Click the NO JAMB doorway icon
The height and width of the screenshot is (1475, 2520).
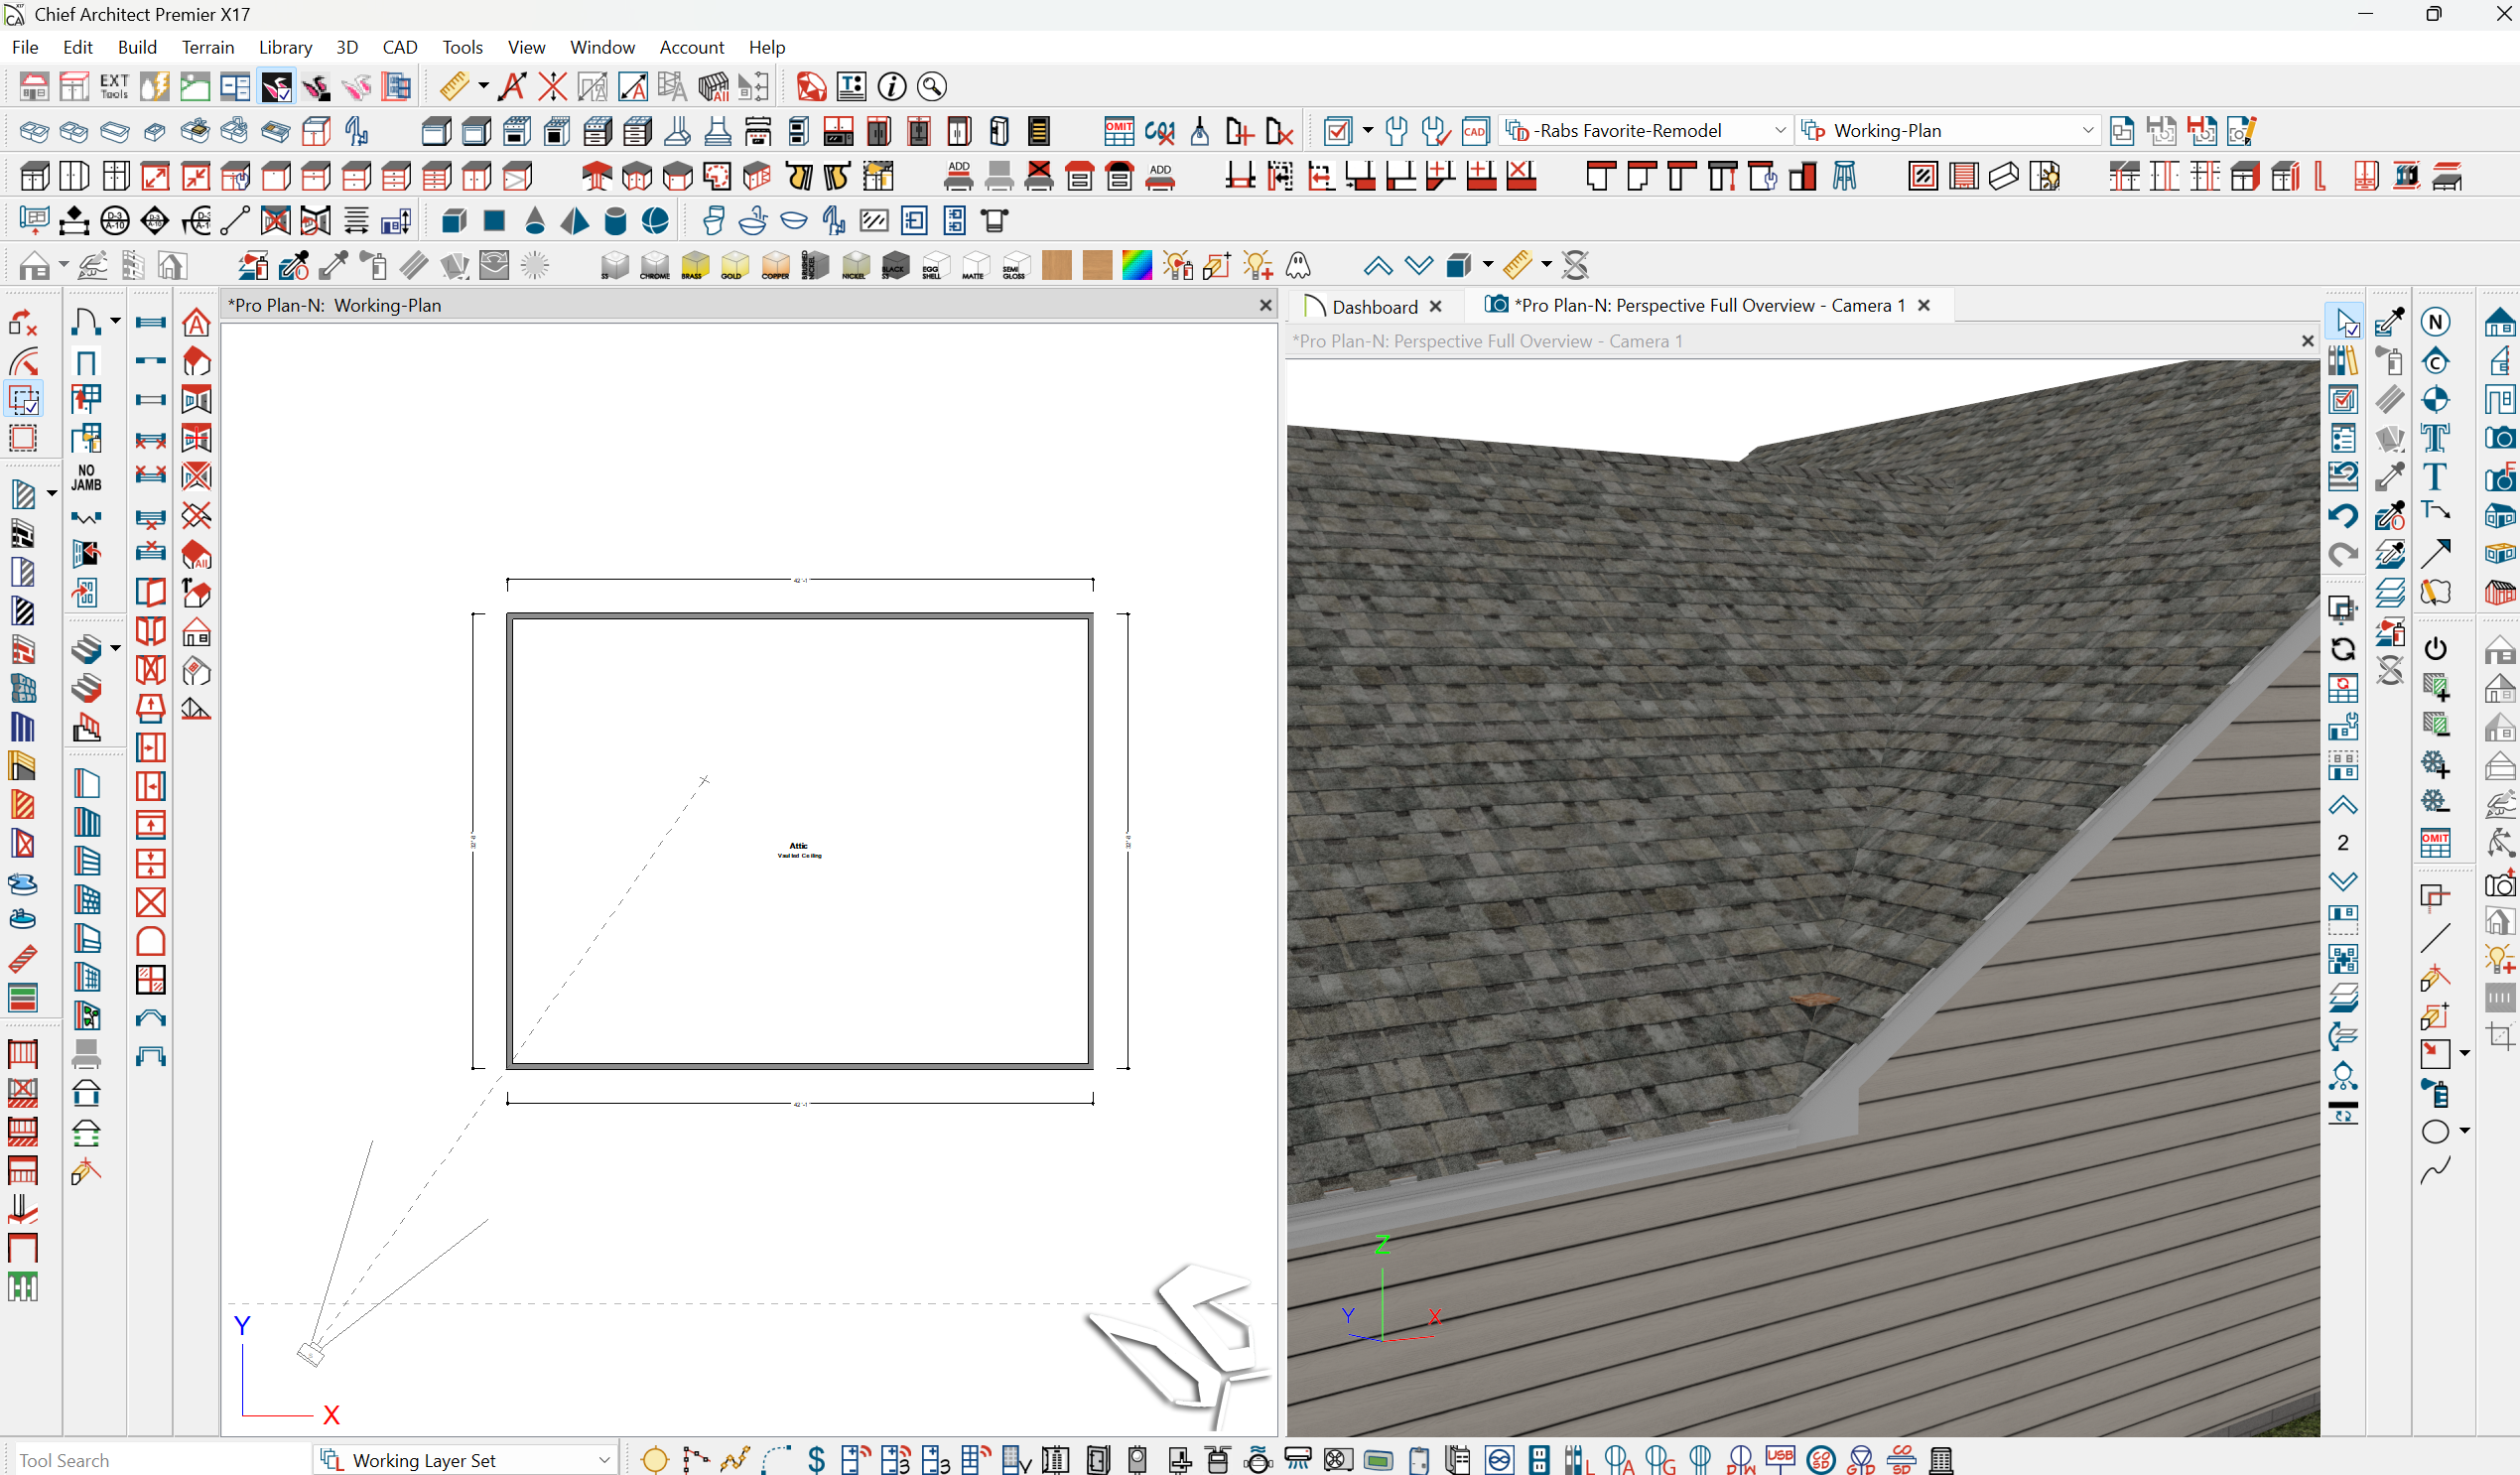(x=86, y=477)
